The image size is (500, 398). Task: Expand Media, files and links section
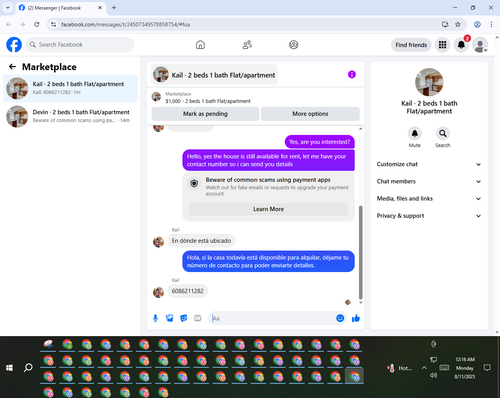429,199
